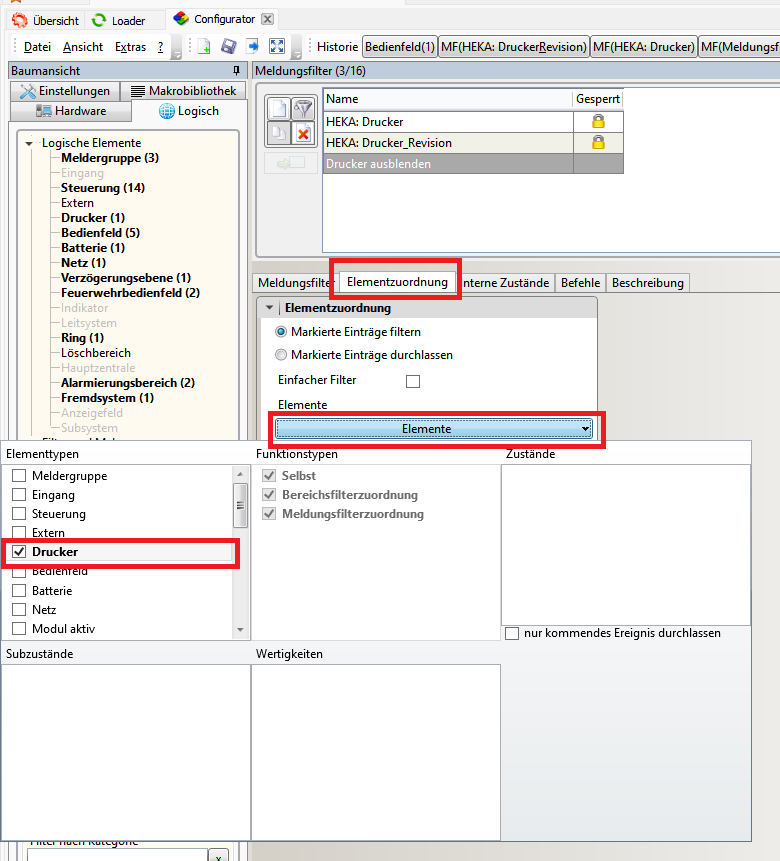Click lock icon in HEKA: Drucker row
Image resolution: width=780 pixels, height=861 pixels.
click(598, 121)
